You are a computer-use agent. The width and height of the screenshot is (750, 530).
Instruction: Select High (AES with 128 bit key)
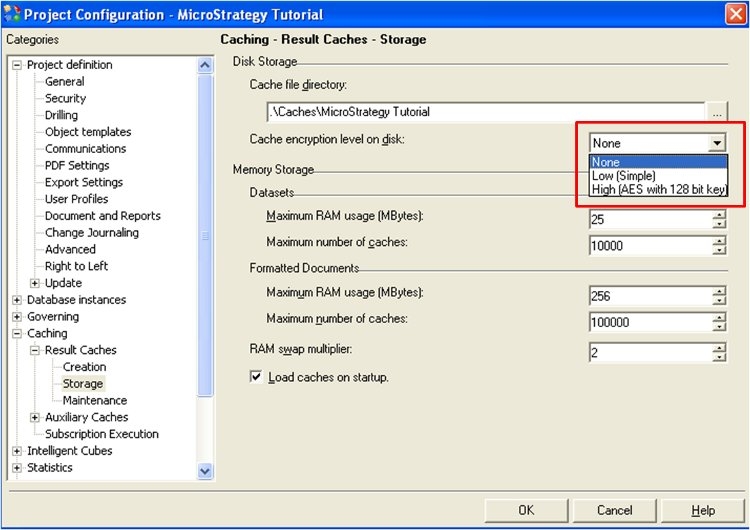(x=658, y=189)
